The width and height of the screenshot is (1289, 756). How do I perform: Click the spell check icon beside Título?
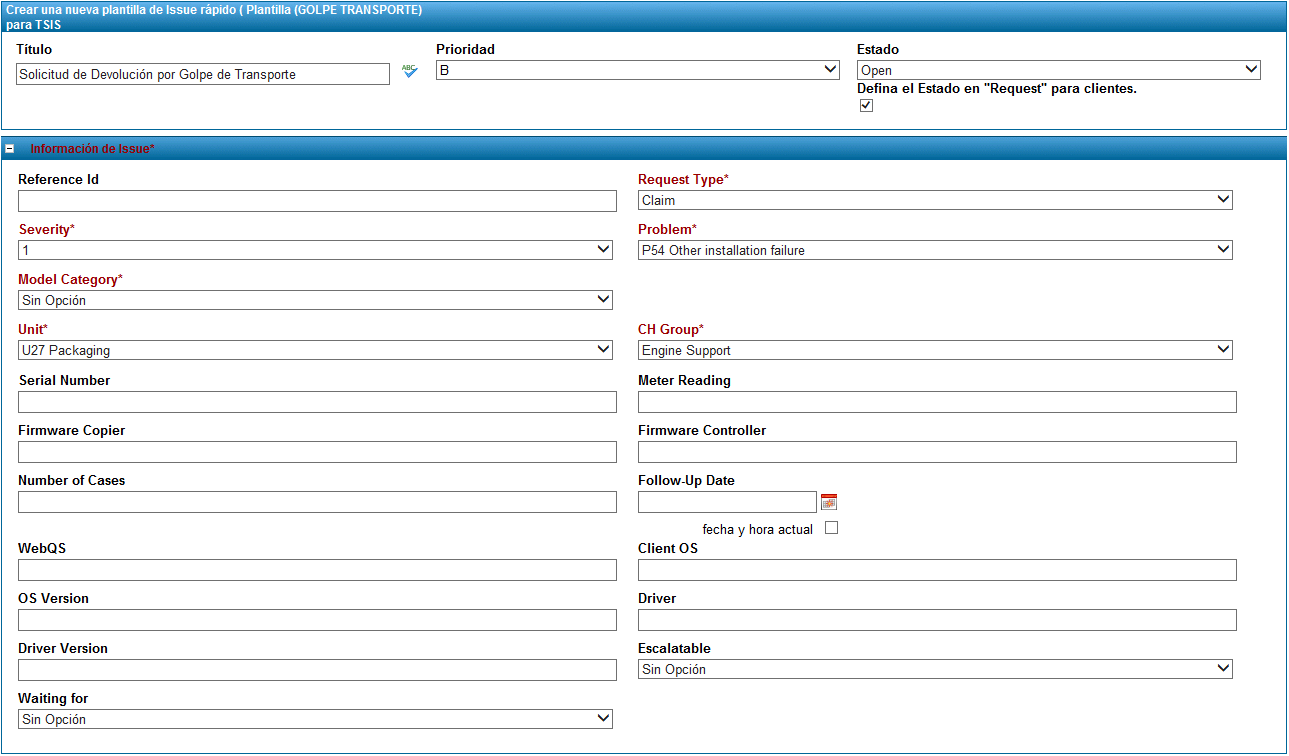click(x=409, y=71)
